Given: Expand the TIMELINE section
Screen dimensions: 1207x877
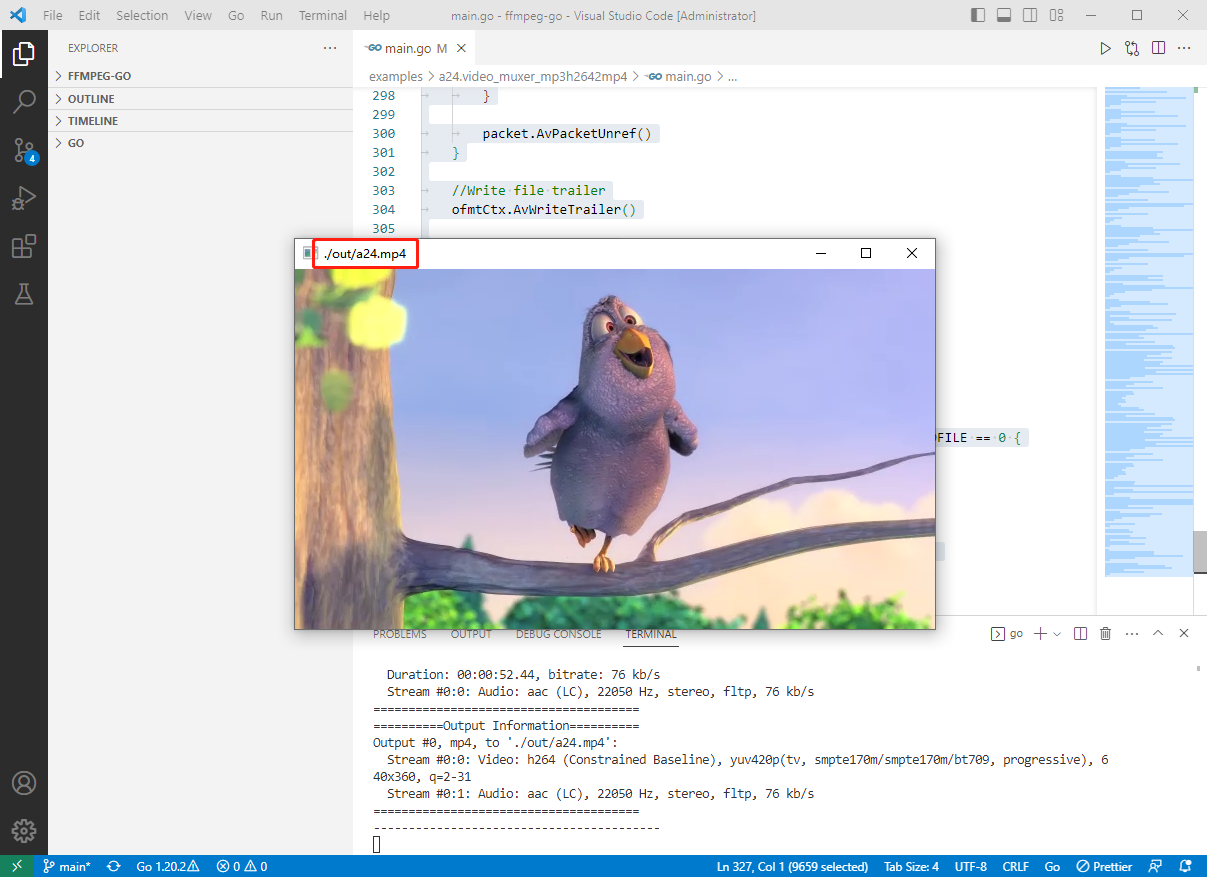Looking at the screenshot, I should click(200, 121).
